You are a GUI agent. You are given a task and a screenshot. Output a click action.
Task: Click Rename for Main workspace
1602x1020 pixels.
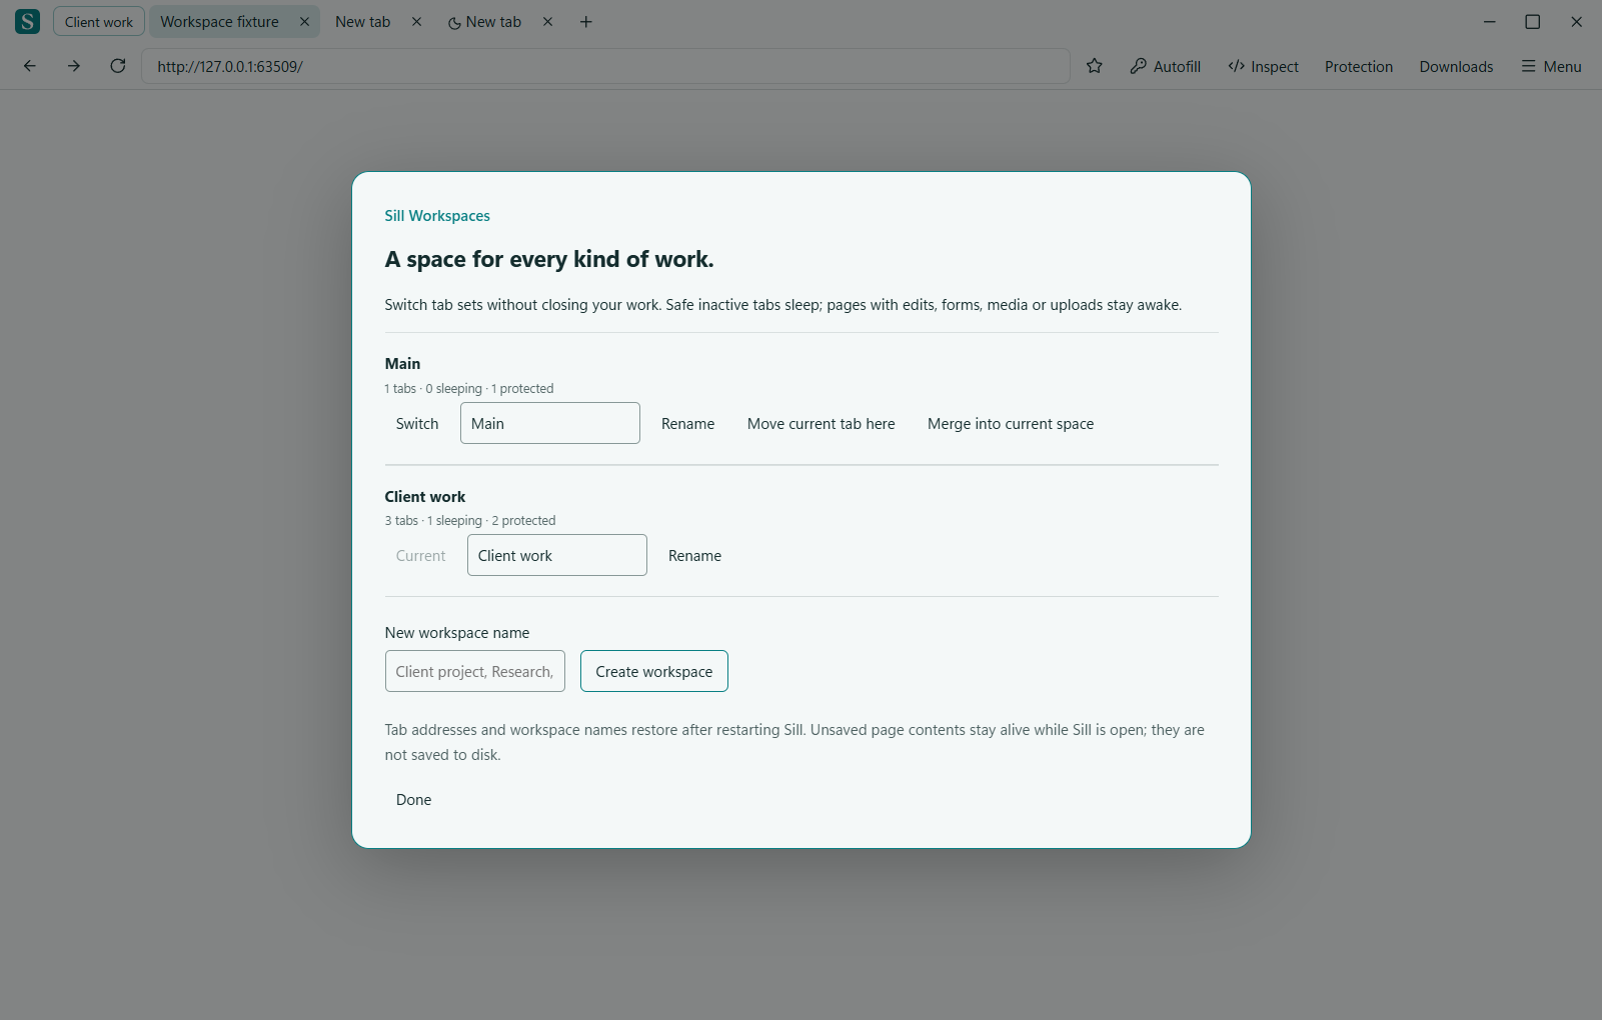pyautogui.click(x=688, y=424)
